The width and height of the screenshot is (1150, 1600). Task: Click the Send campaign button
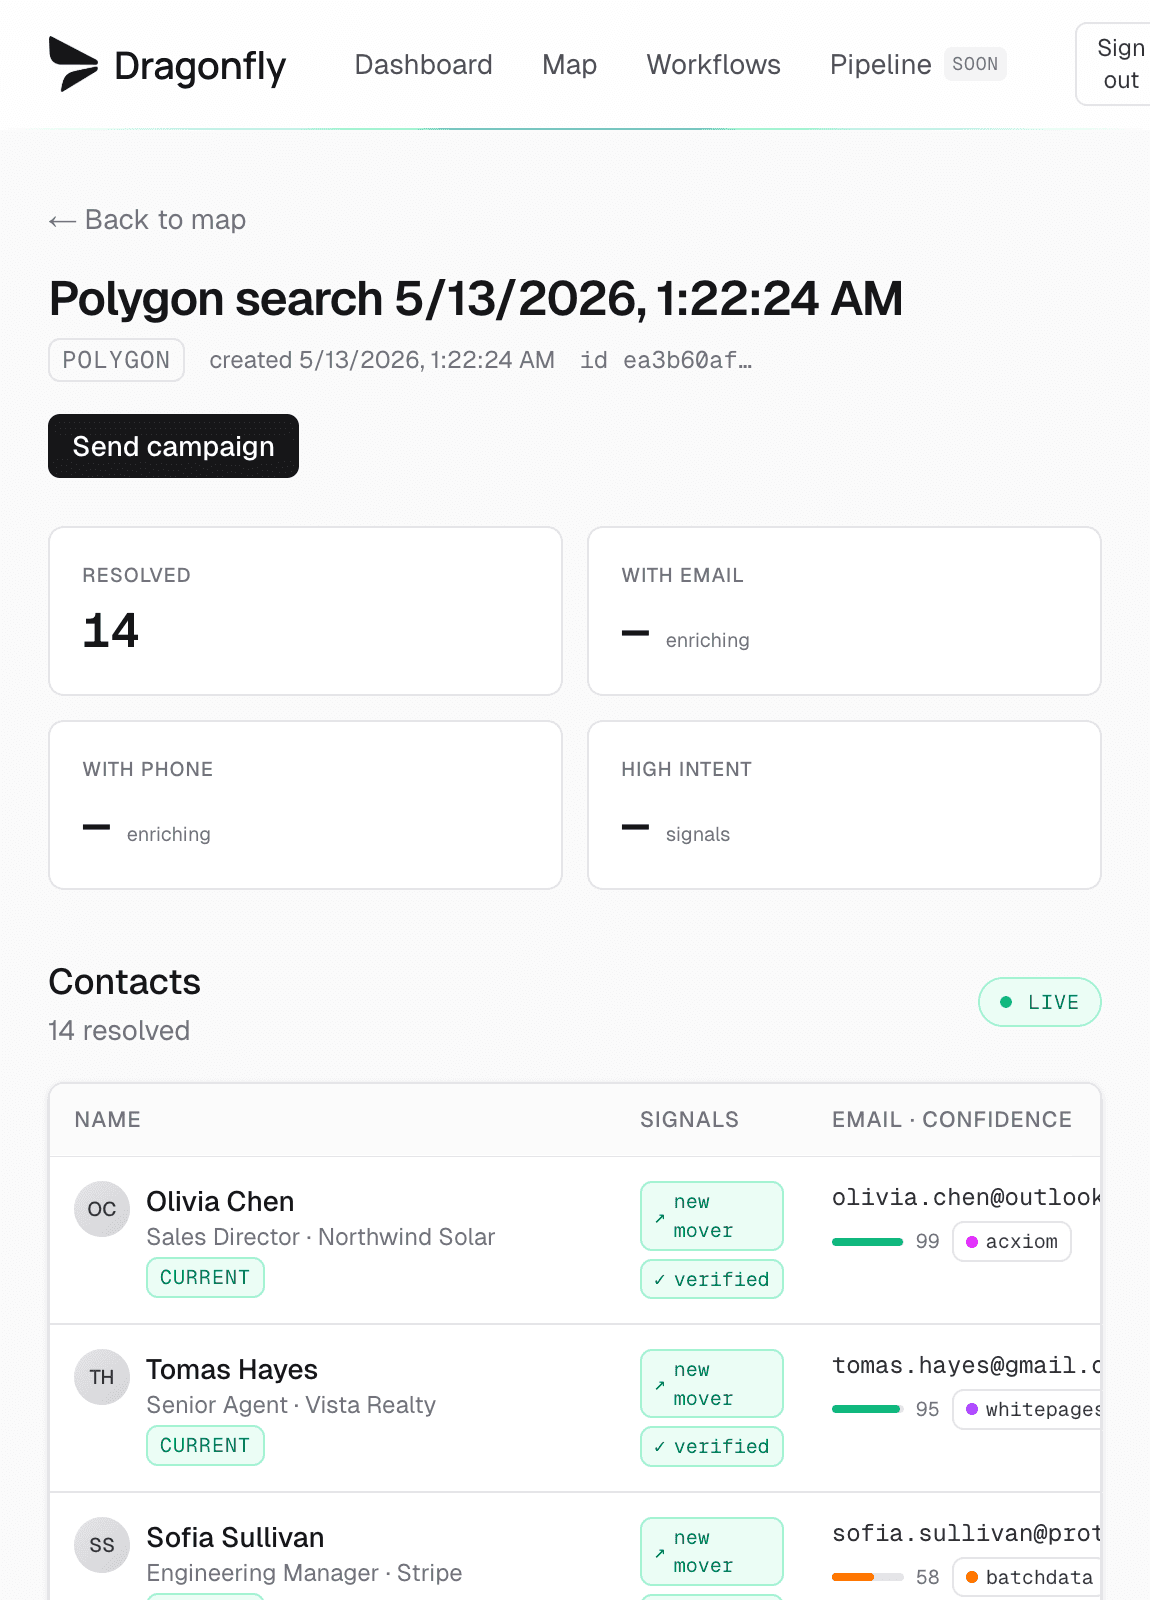(174, 446)
